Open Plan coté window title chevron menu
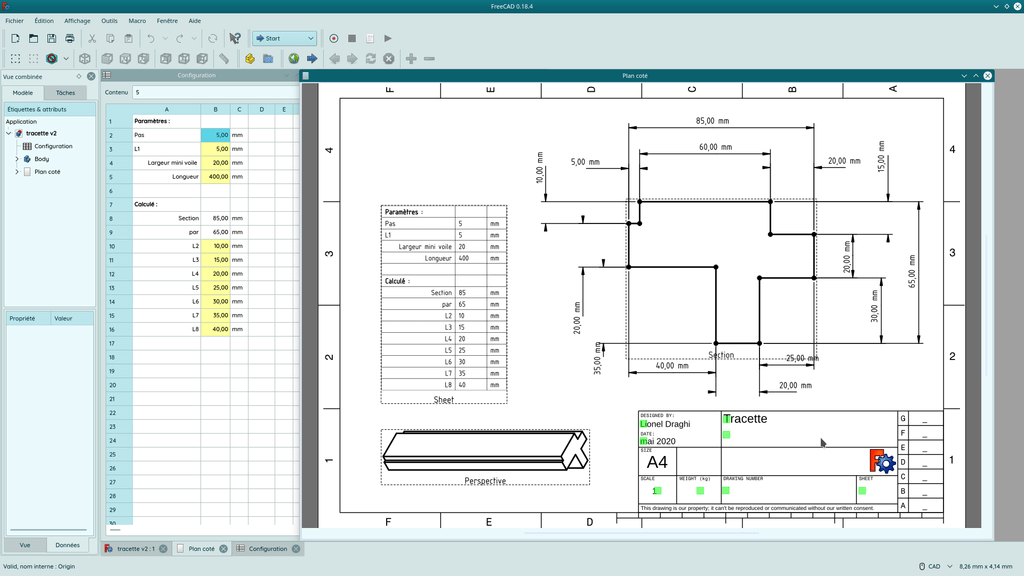Viewport: 1024px width, 576px height. [x=964, y=76]
